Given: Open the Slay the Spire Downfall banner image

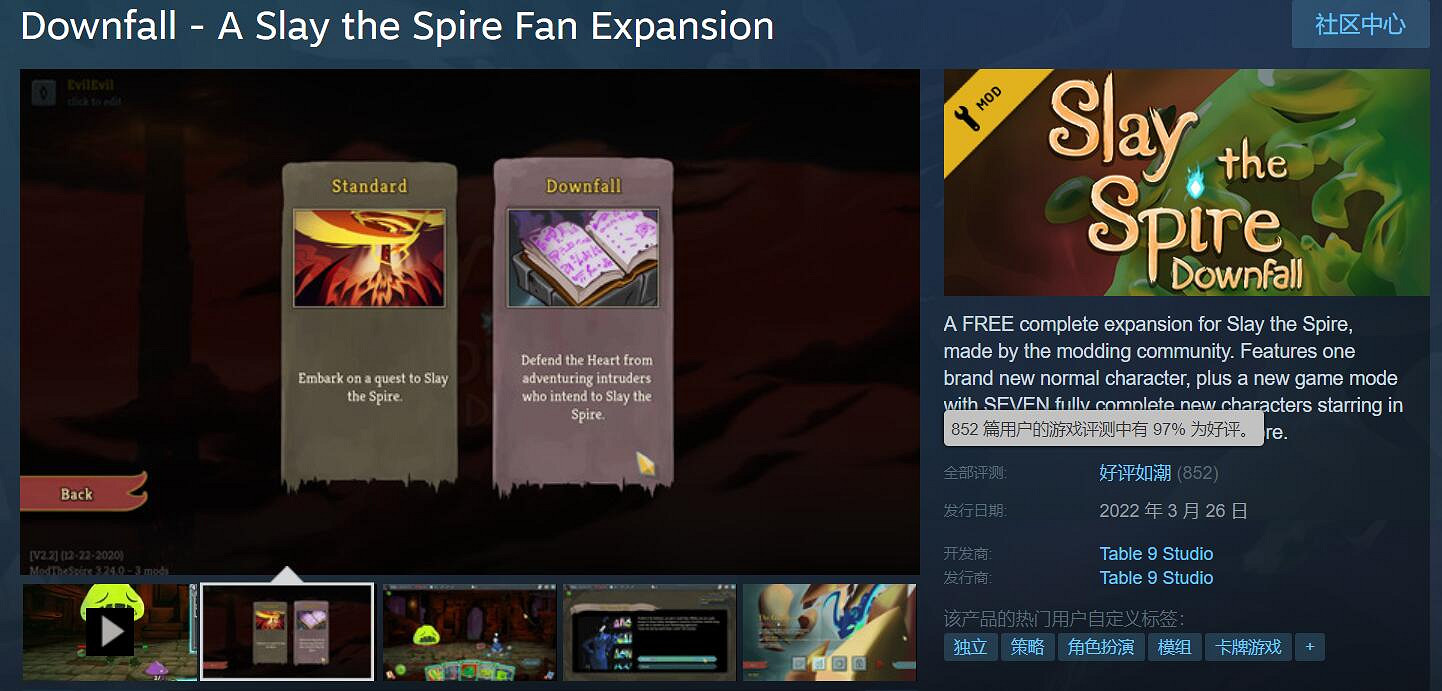Looking at the screenshot, I should pyautogui.click(x=1186, y=182).
